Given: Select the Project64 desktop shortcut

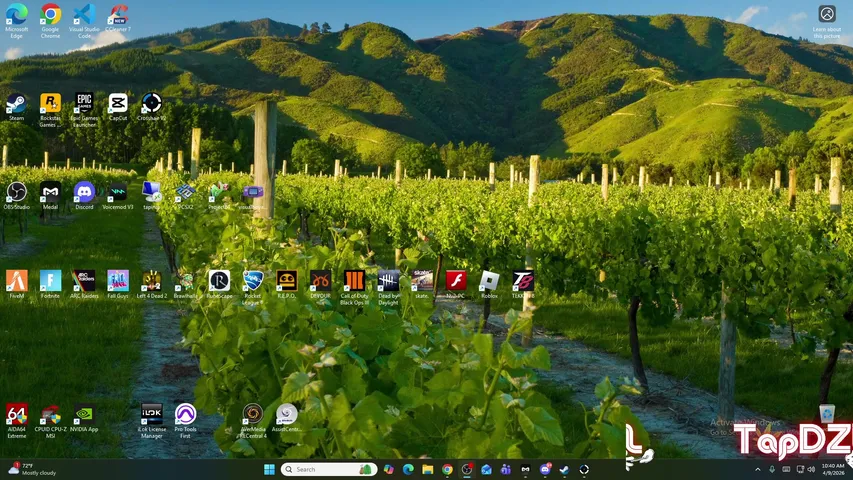Looking at the screenshot, I should click(x=219, y=195).
